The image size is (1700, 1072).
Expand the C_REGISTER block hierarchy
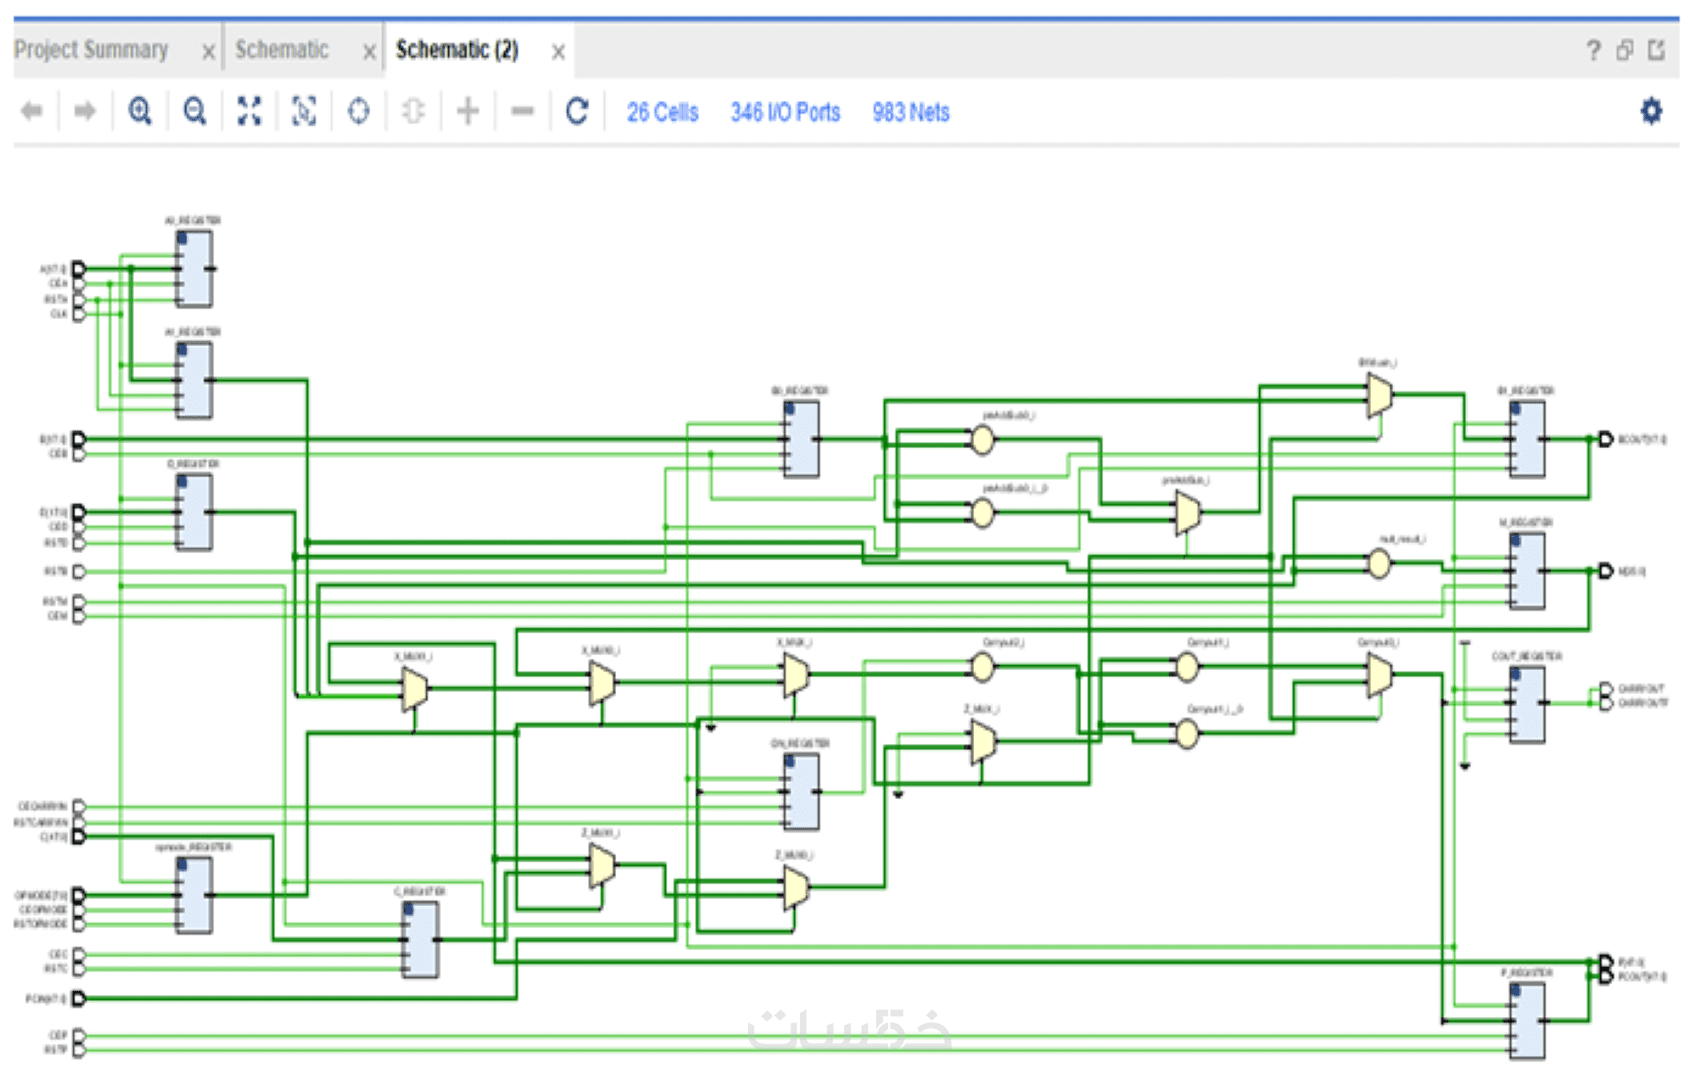click(x=408, y=910)
